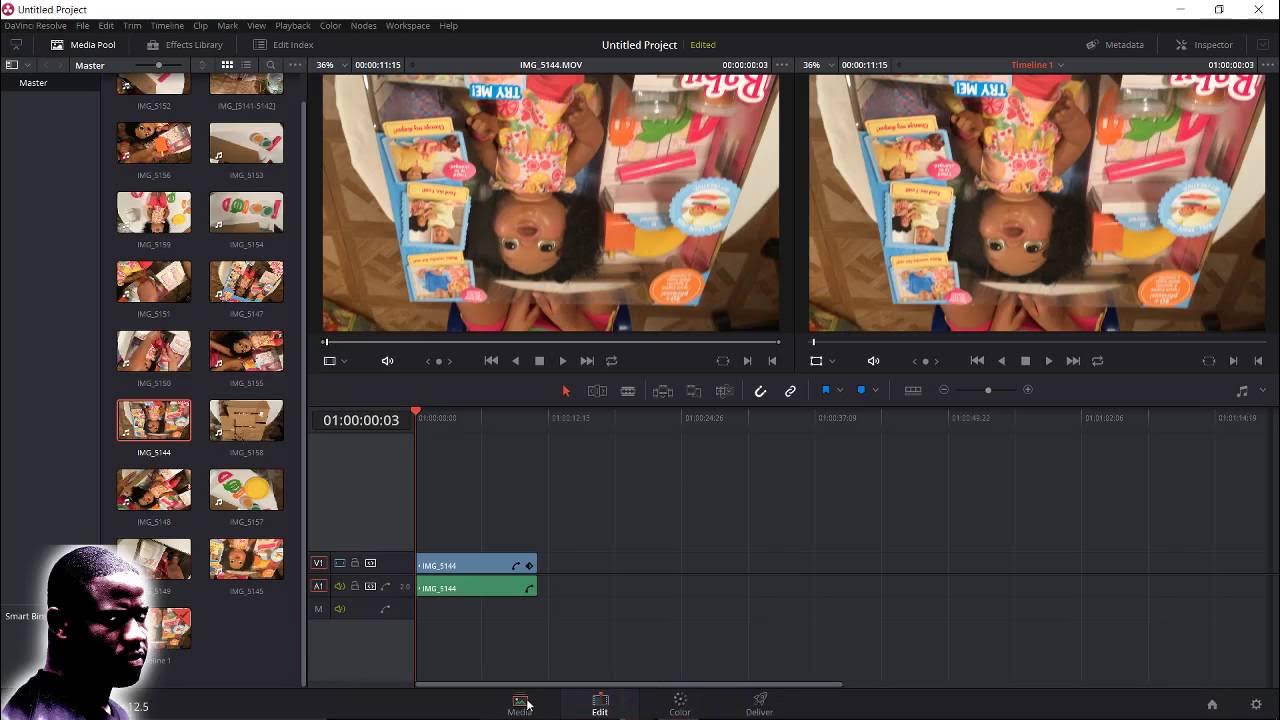Open the Effects Library panel

[185, 45]
